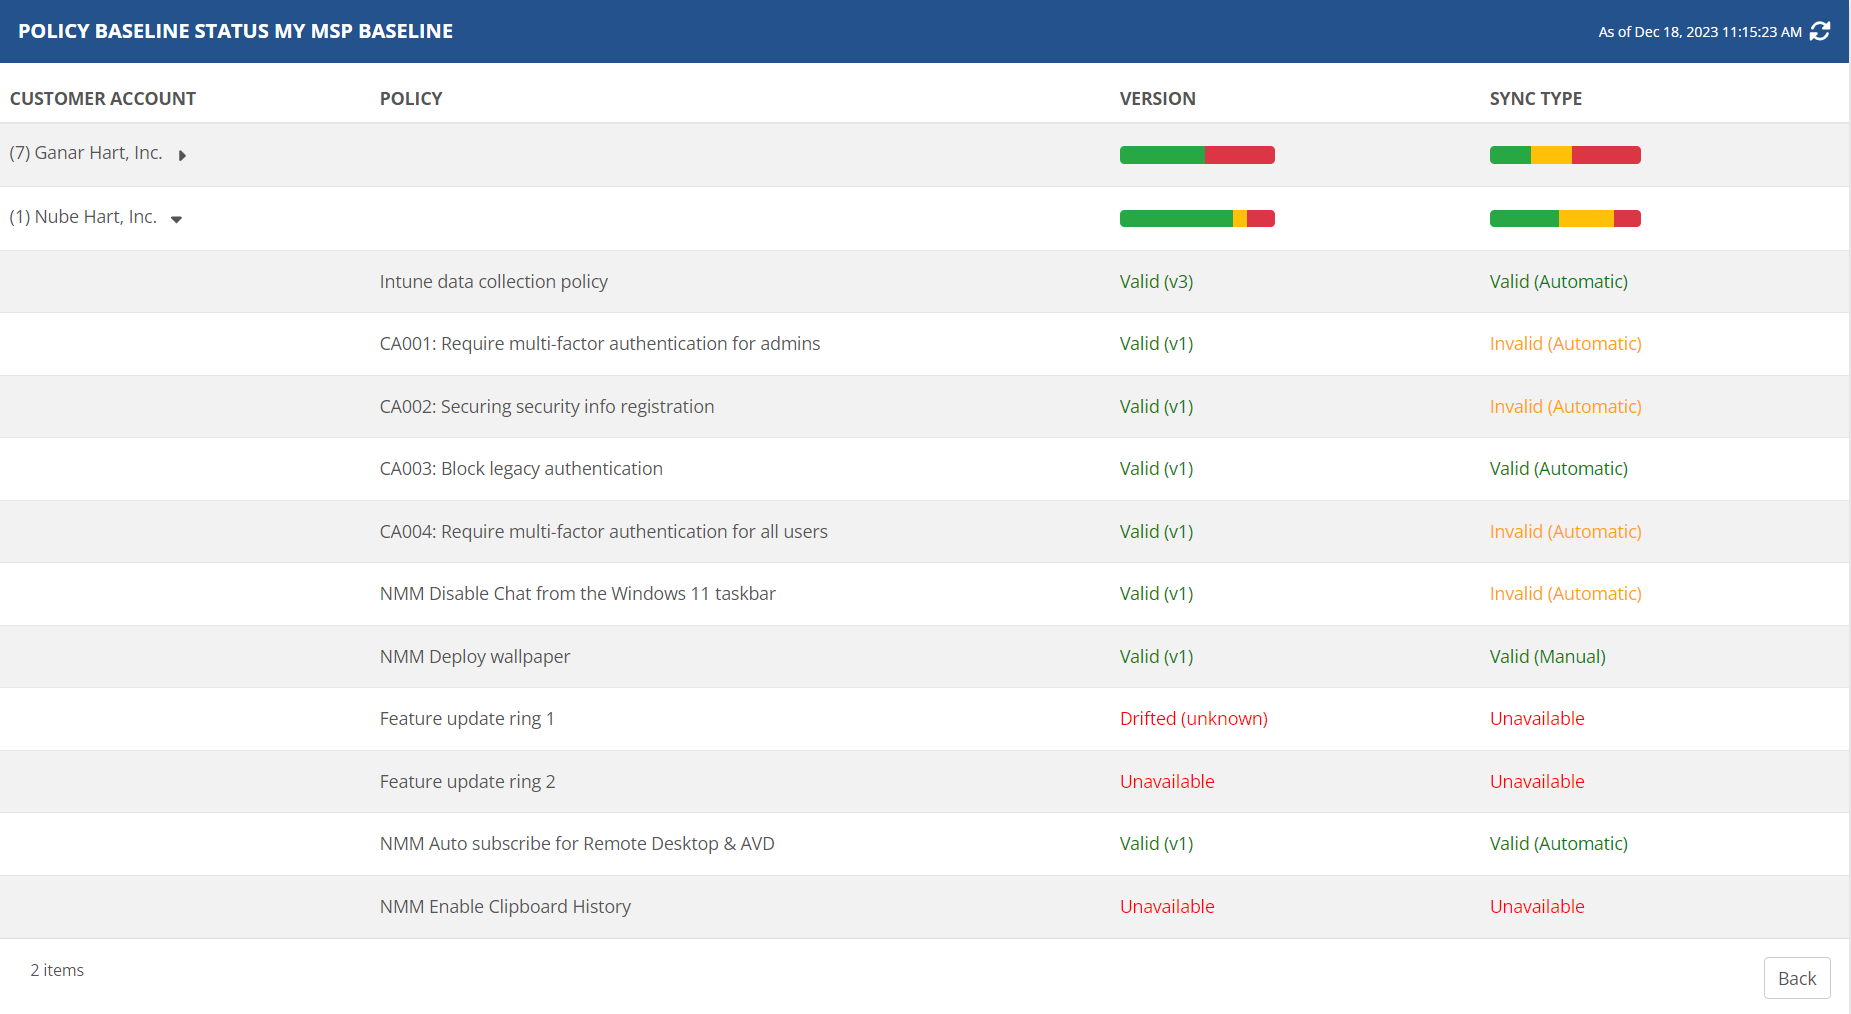Click Valid (Manual) sync type for NMM Deploy wallpaper
1851x1014 pixels.
1547,657
